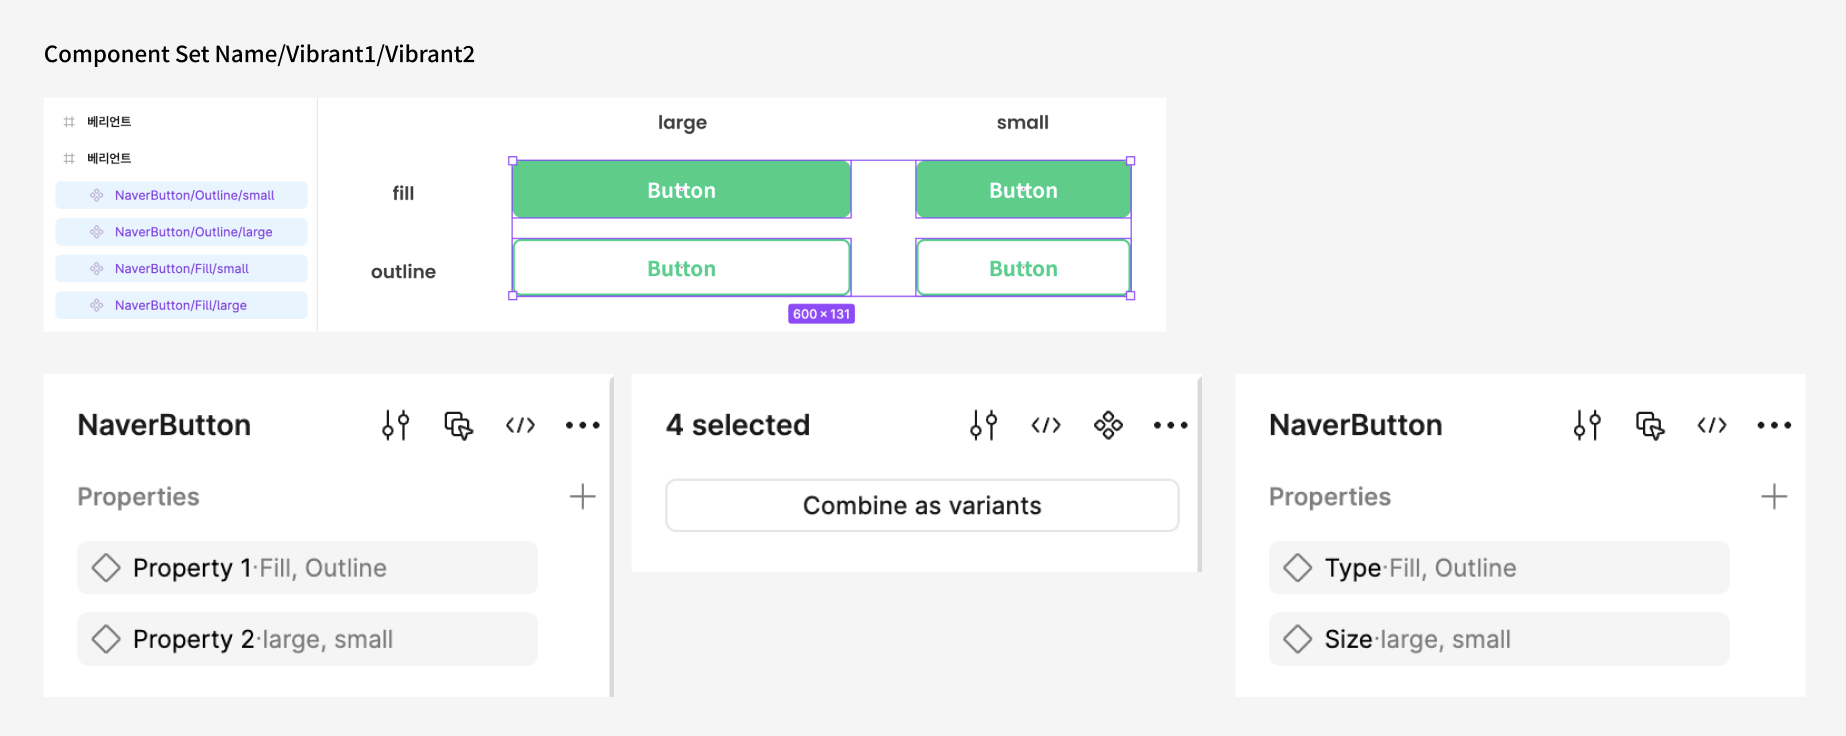Open code view icon in right NaverButton panel
The width and height of the screenshot is (1846, 736).
(1712, 425)
